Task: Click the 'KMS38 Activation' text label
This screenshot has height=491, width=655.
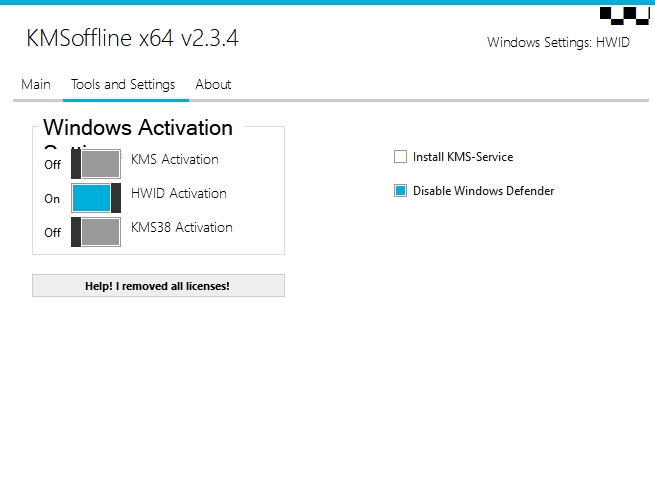Action: (182, 228)
